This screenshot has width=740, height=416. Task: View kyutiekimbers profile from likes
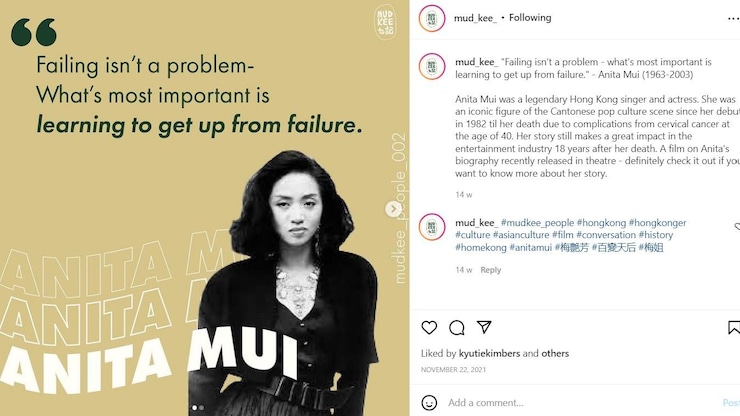tap(489, 353)
